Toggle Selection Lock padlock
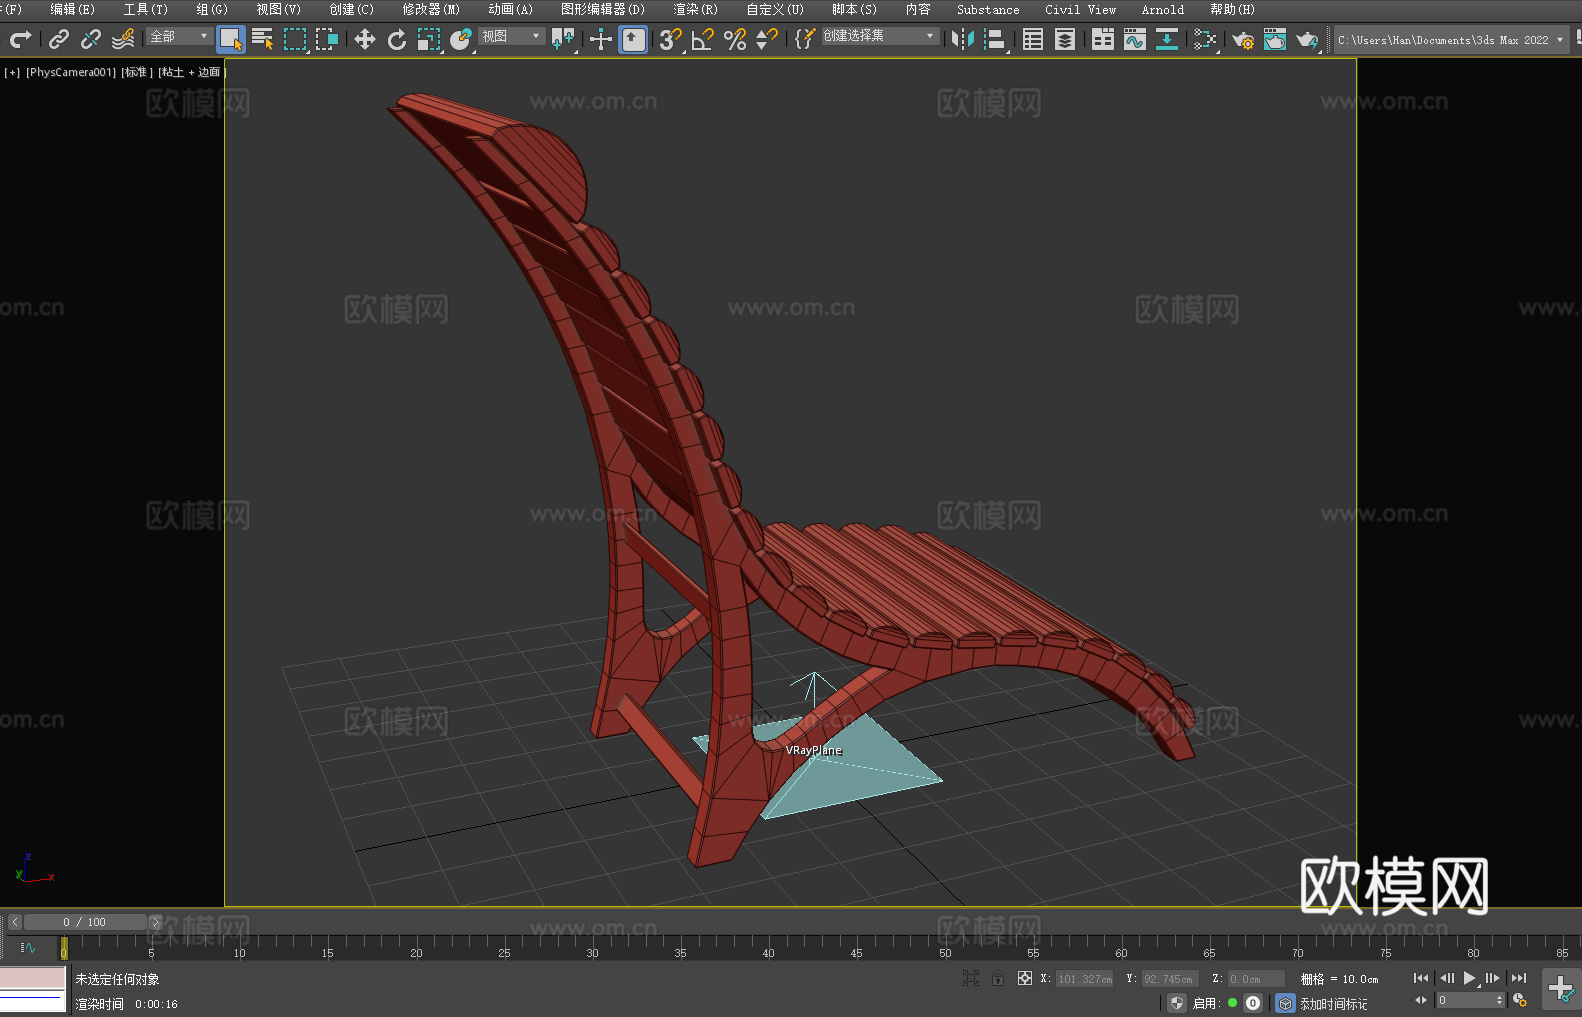1582x1017 pixels. click(998, 978)
